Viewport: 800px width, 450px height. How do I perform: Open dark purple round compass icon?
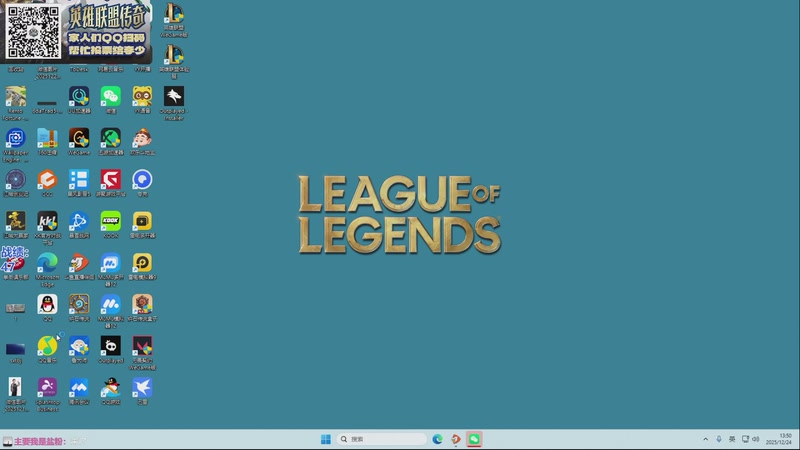coord(16,180)
